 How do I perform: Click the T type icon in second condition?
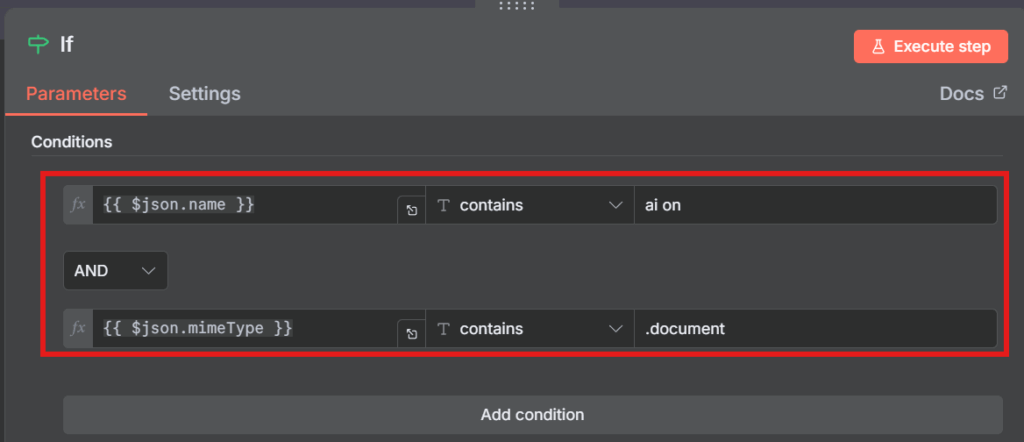[444, 328]
